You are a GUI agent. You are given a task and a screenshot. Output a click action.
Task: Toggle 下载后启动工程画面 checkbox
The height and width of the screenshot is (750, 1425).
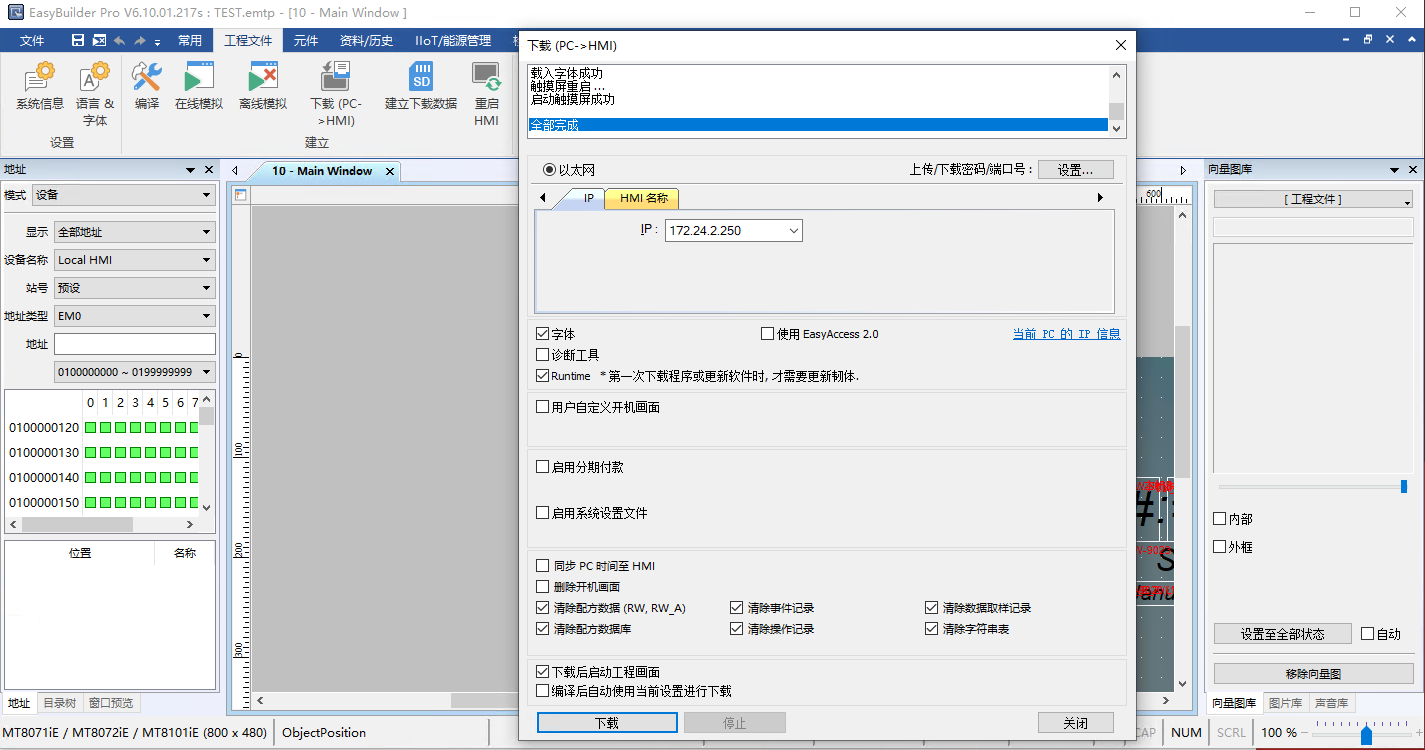pos(543,672)
